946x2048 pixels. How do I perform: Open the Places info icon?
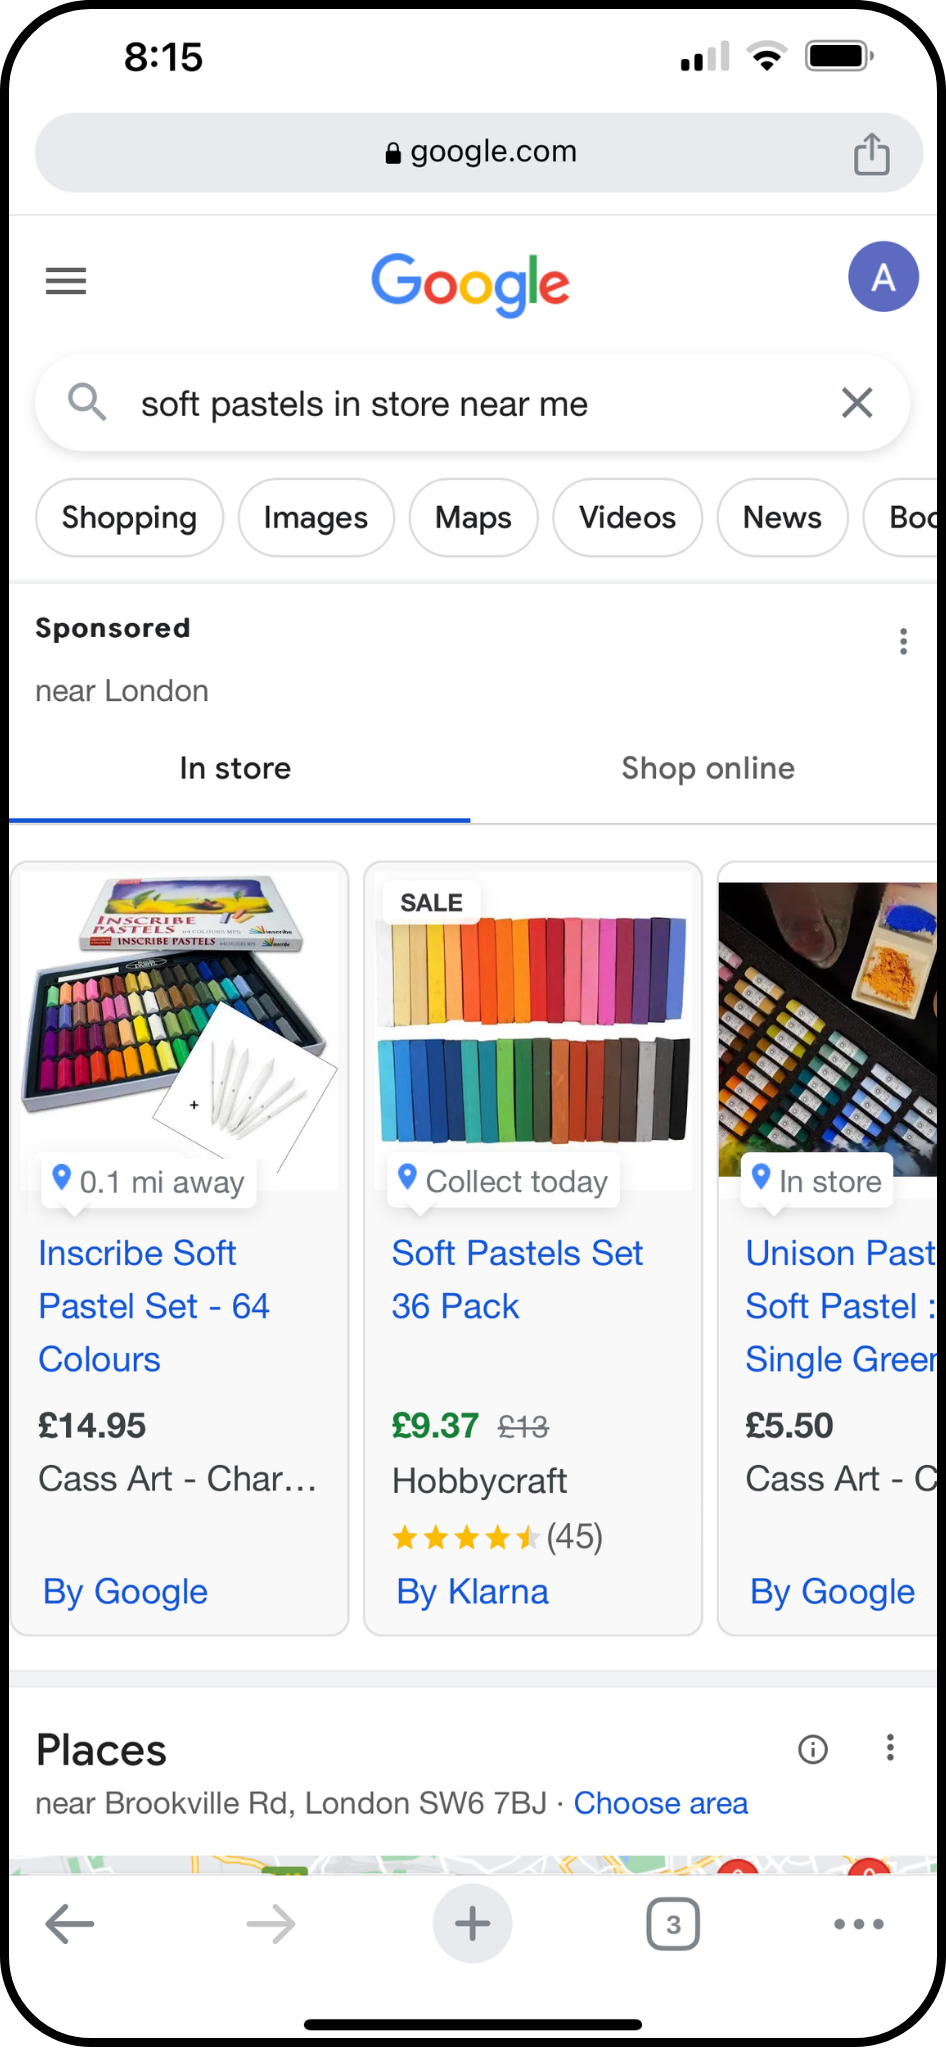813,1749
